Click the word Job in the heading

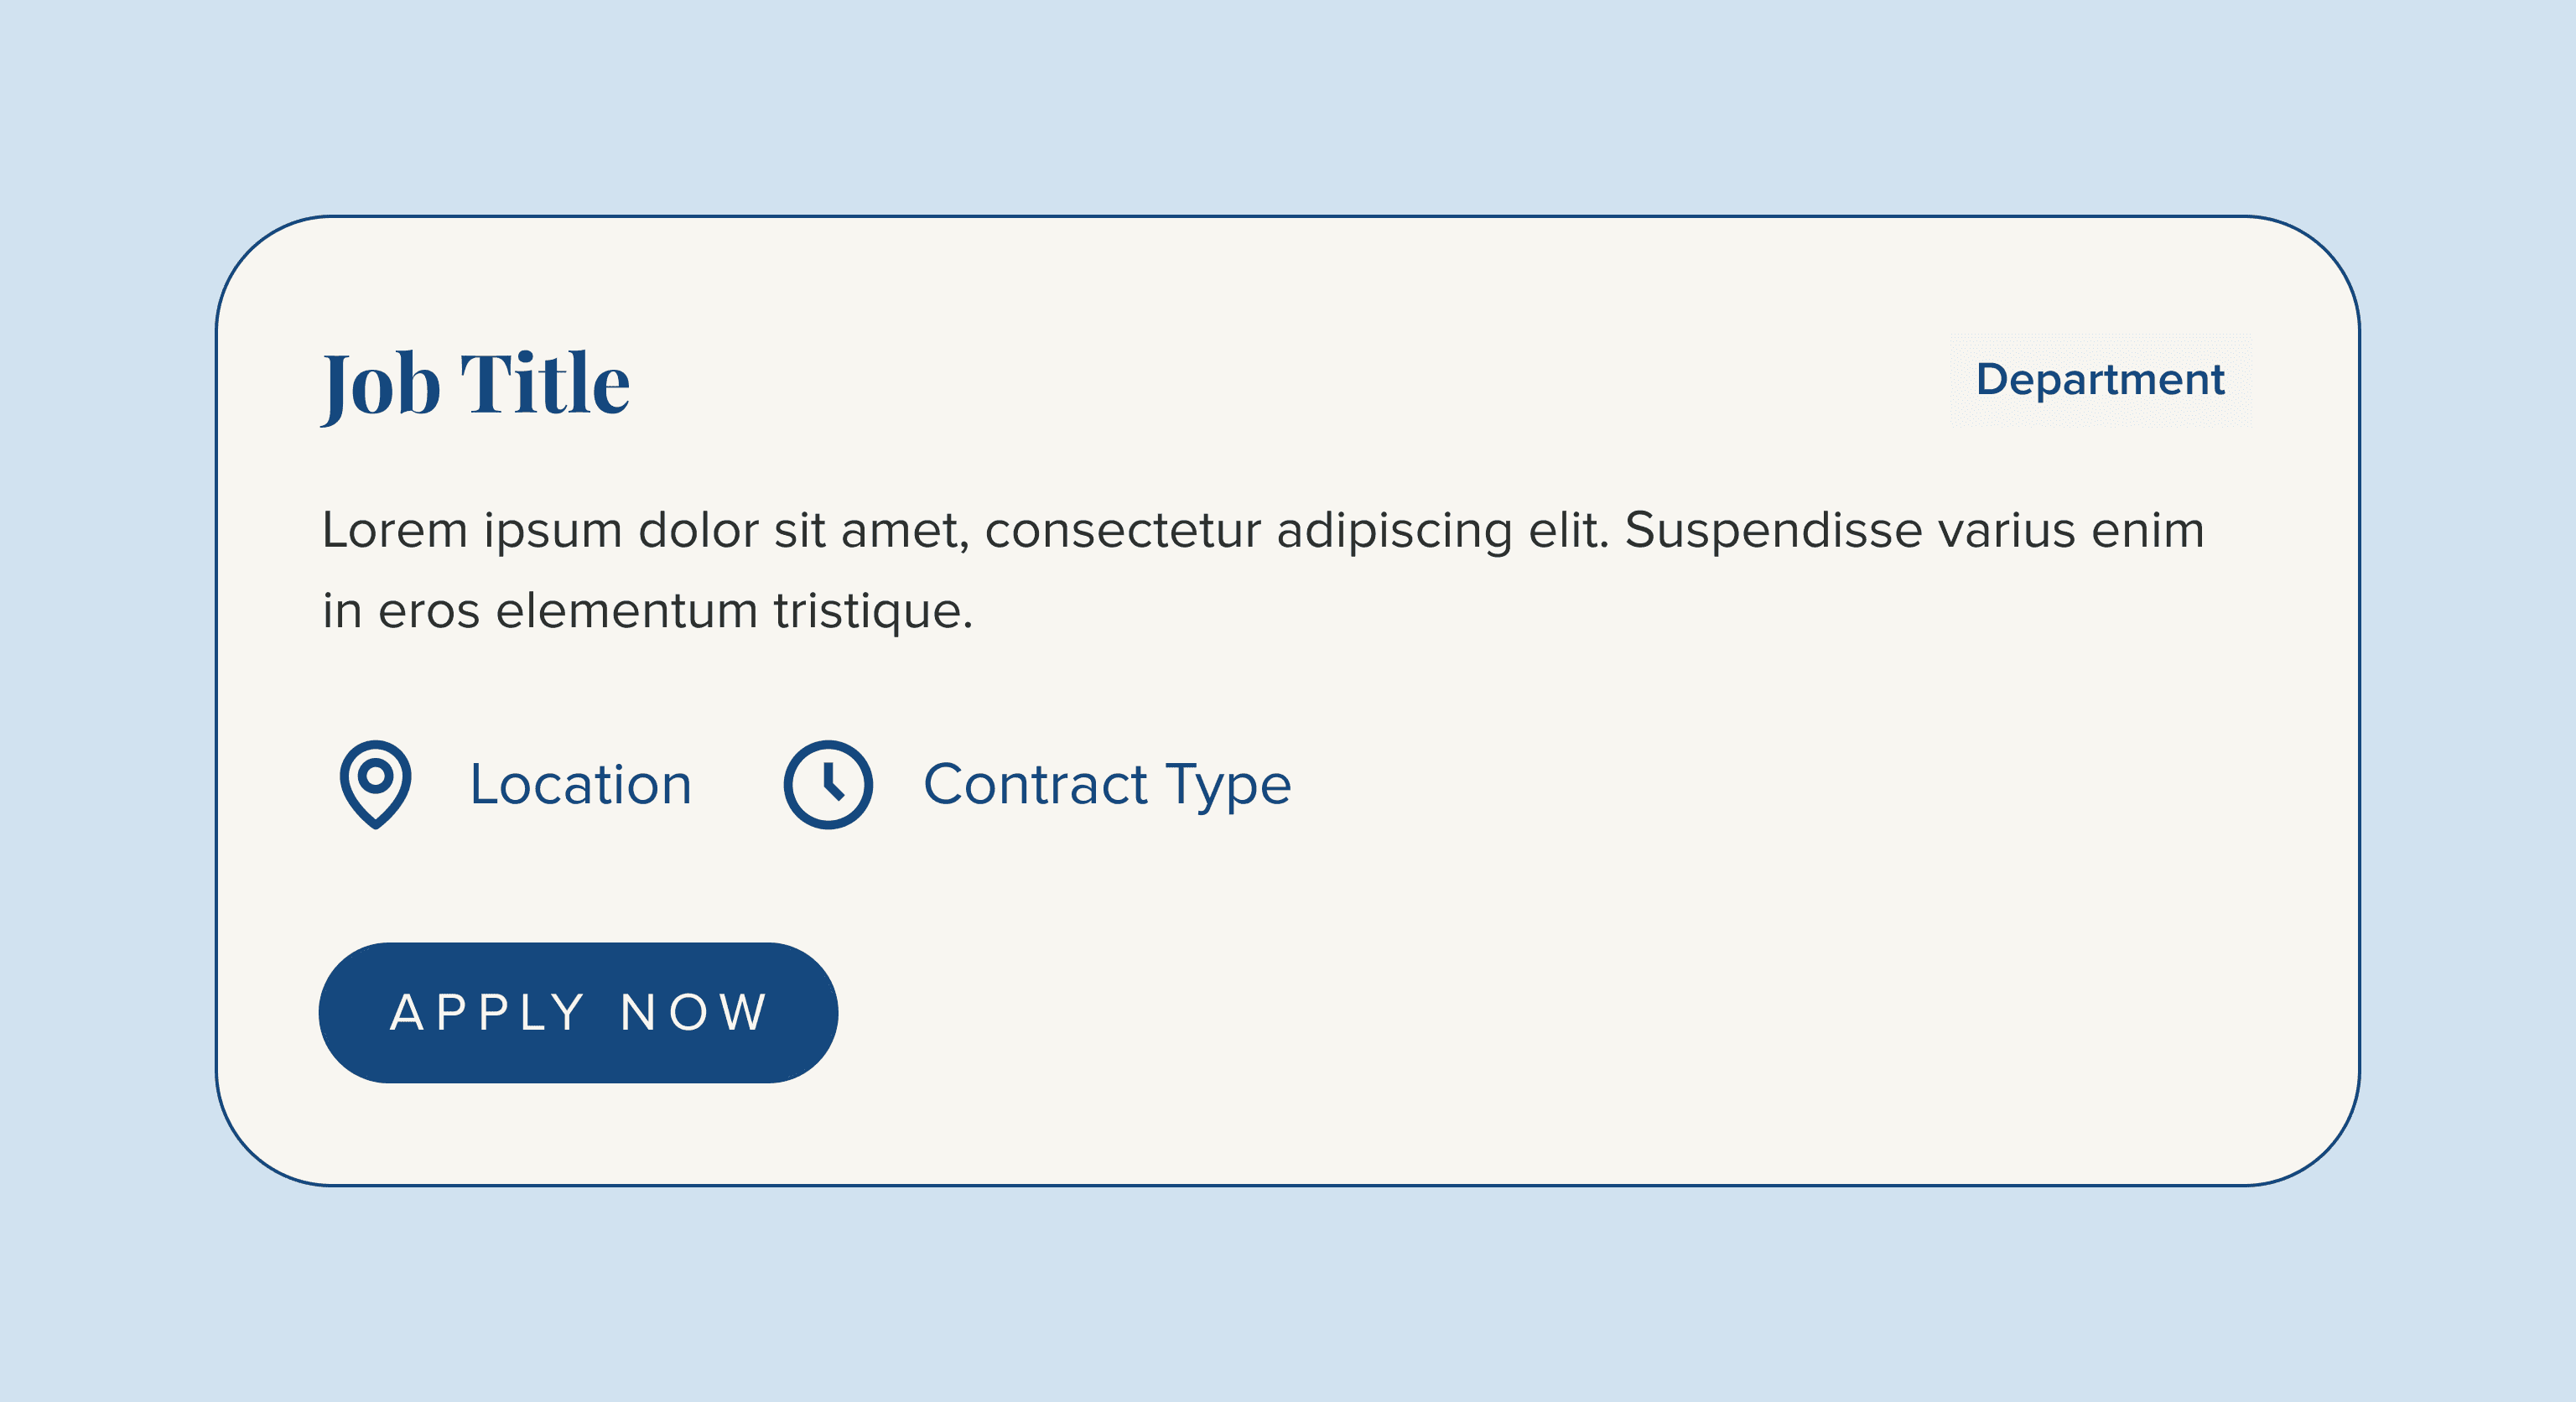click(381, 386)
